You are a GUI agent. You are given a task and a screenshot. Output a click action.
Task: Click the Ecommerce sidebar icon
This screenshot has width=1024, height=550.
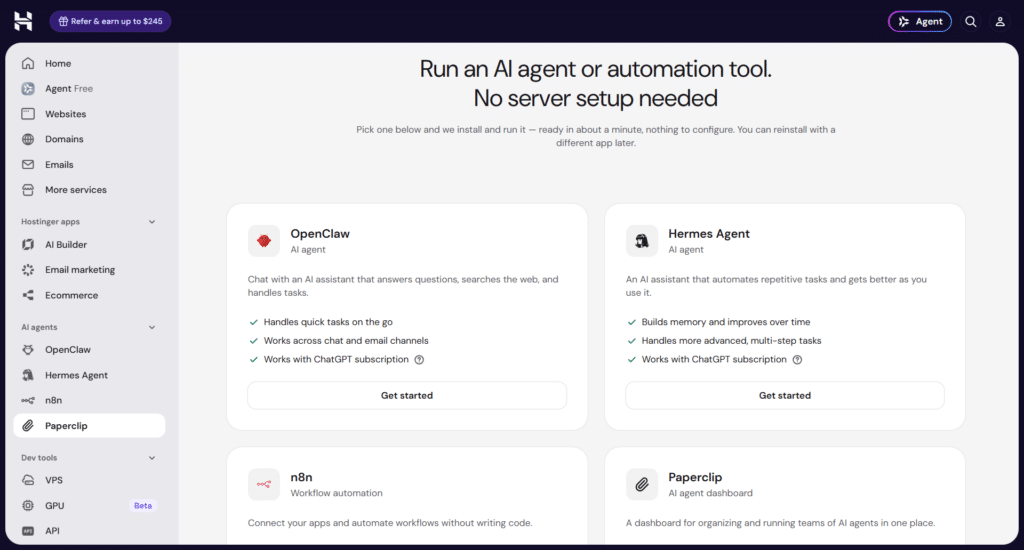[28, 295]
